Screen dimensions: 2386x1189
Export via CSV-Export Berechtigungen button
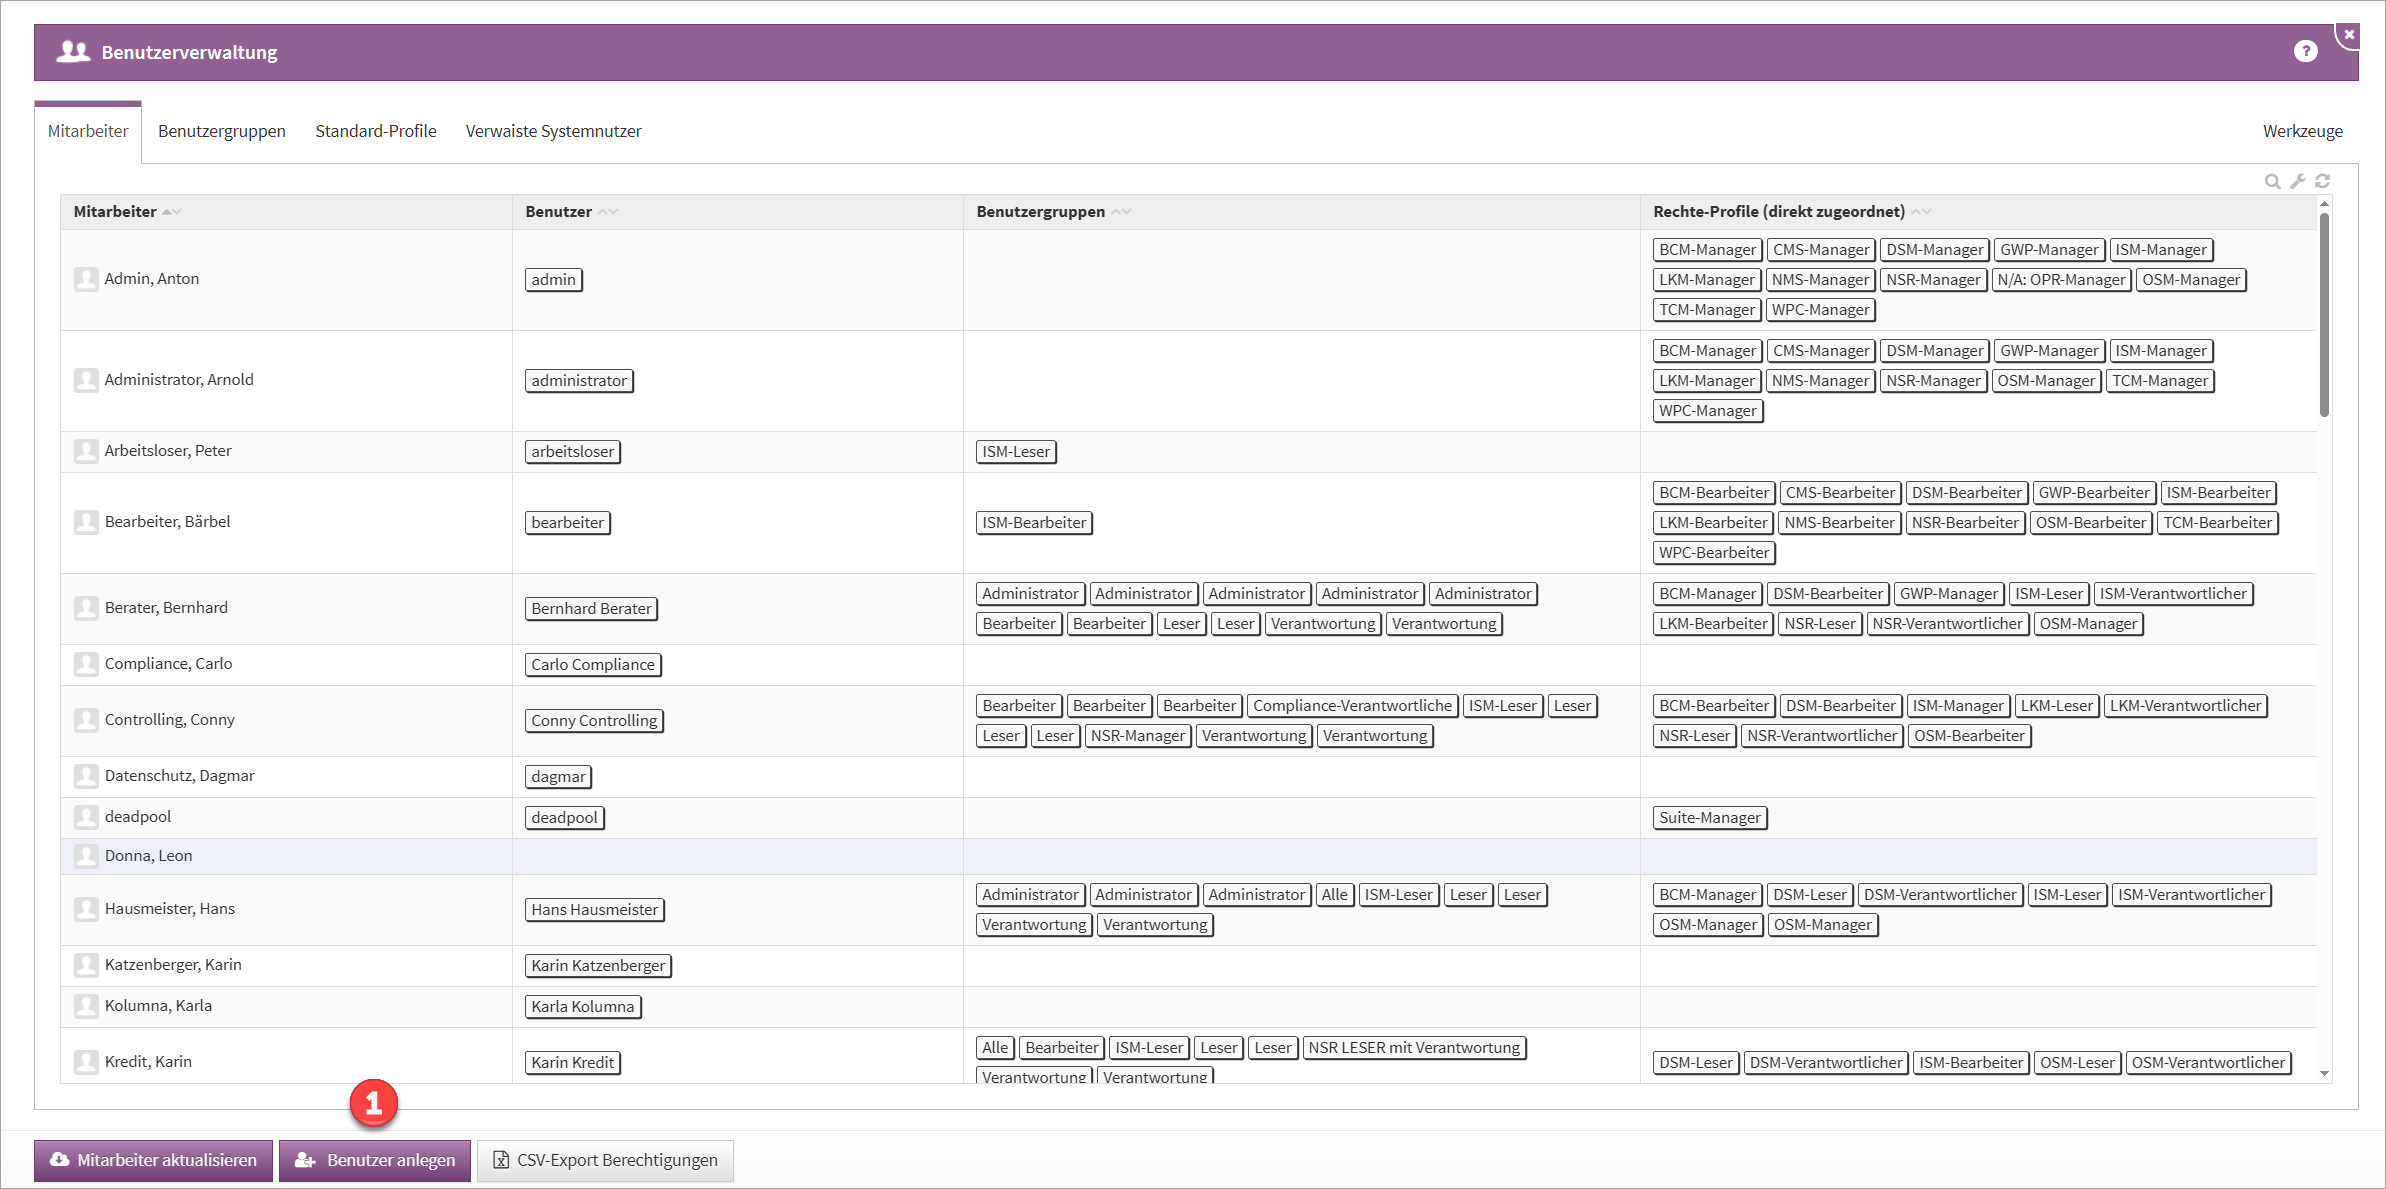point(605,1160)
